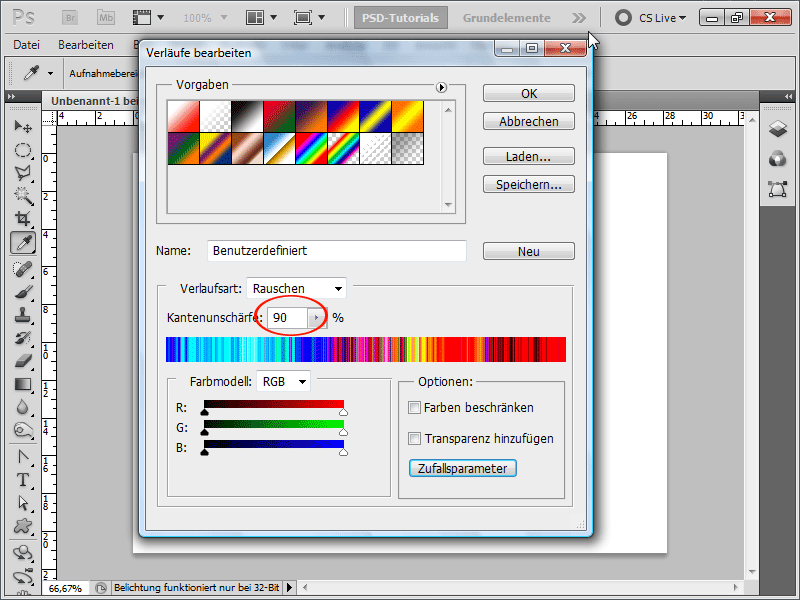Click the white B slider handle

(x=343, y=452)
